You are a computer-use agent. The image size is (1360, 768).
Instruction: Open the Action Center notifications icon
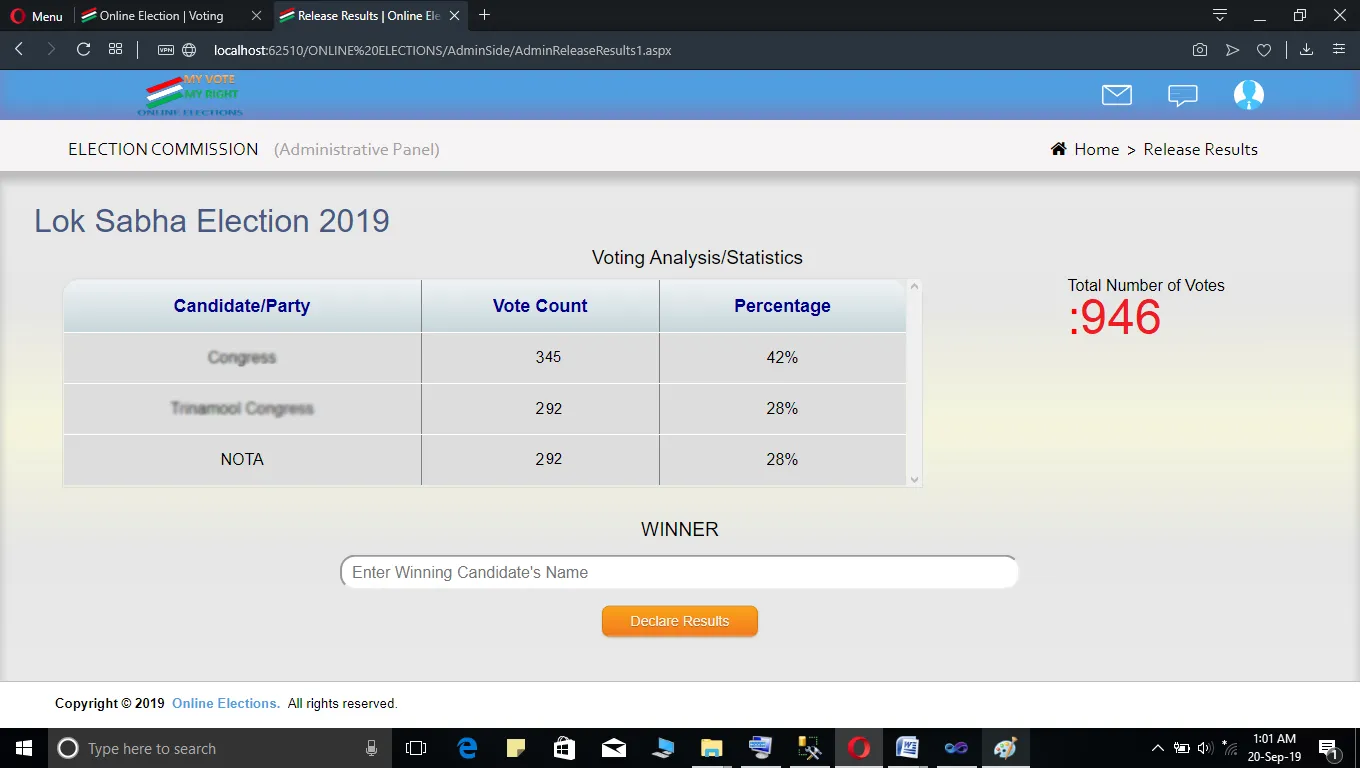click(1329, 748)
